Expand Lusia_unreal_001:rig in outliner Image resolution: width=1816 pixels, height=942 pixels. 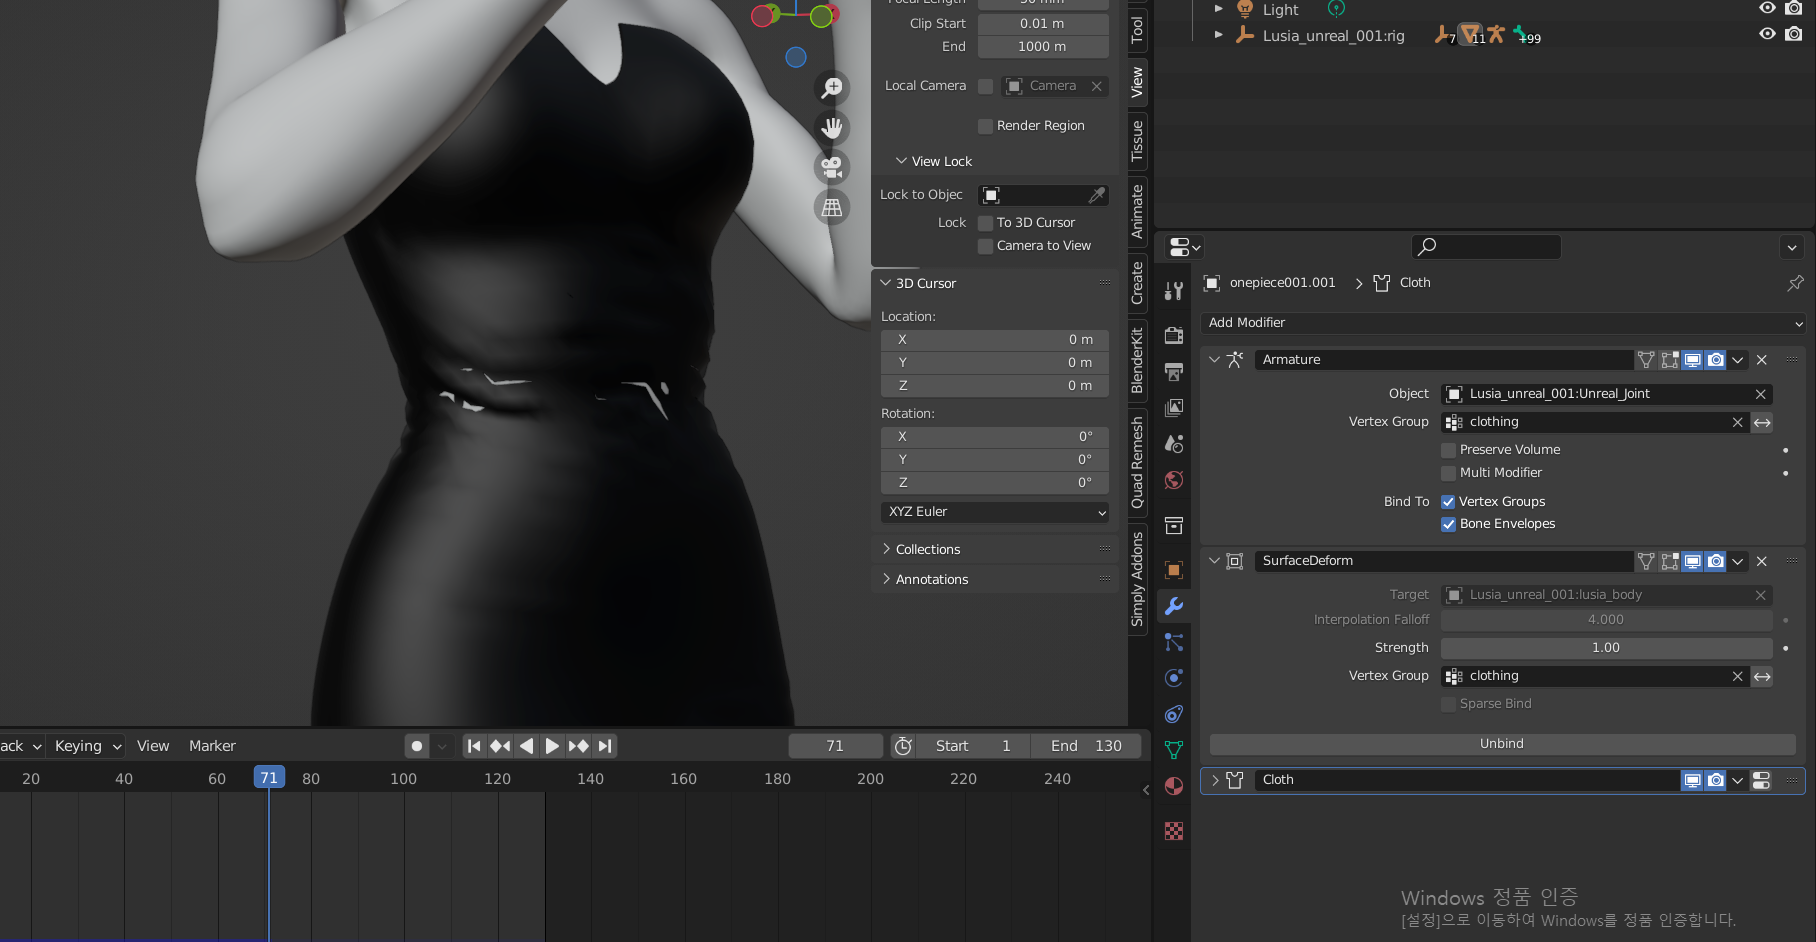[1218, 35]
